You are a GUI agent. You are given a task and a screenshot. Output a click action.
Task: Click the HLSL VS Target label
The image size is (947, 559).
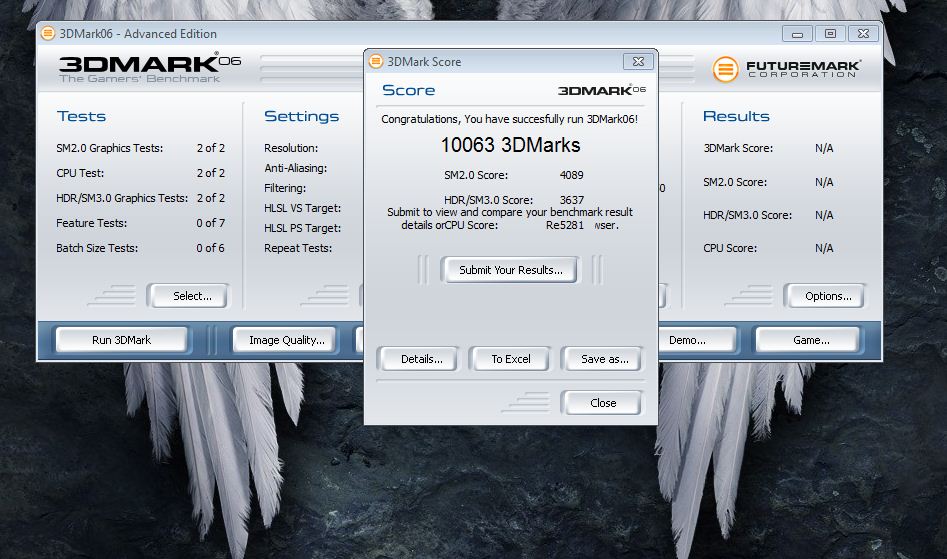coord(302,208)
